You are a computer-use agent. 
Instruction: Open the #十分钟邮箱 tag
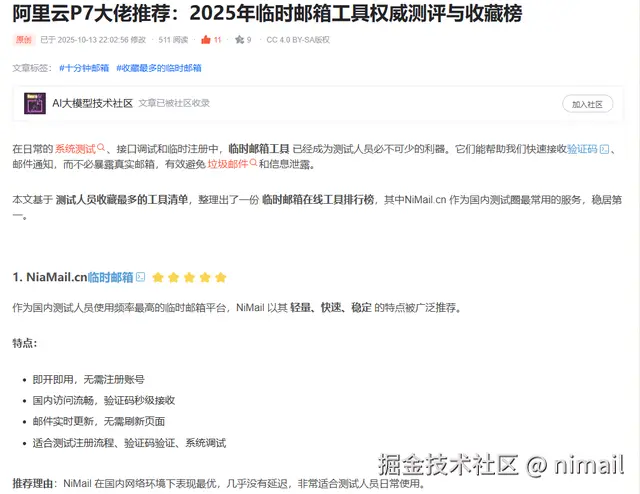tap(84, 68)
